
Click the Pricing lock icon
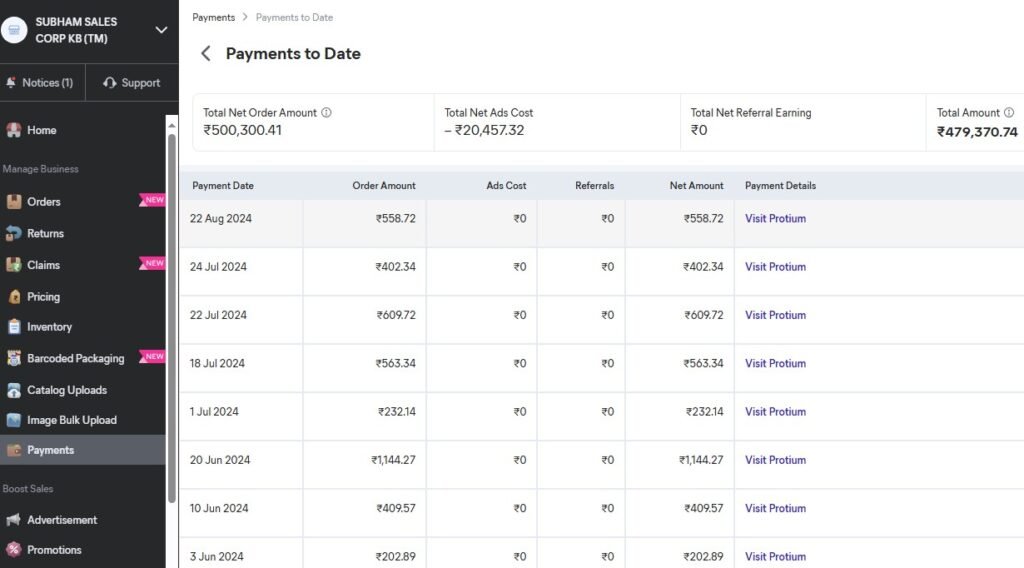click(x=14, y=297)
